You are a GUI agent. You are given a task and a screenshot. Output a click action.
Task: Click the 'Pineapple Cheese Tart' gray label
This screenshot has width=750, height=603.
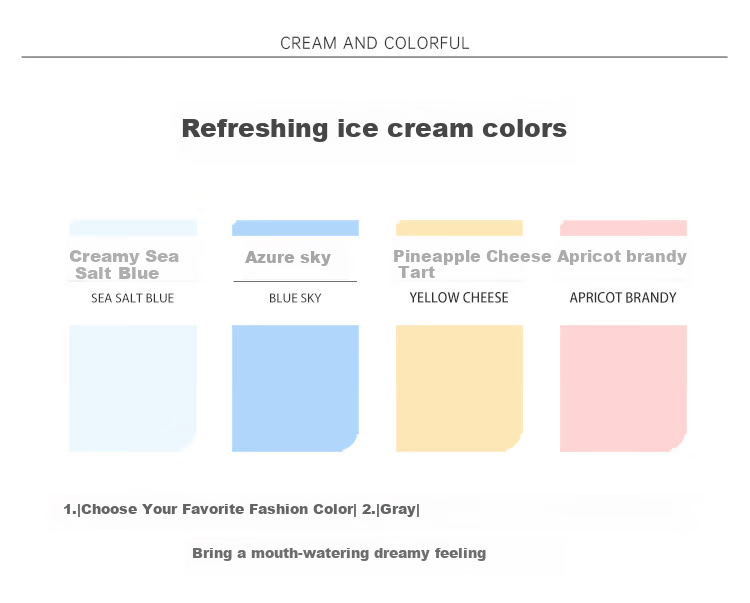[x=472, y=264]
